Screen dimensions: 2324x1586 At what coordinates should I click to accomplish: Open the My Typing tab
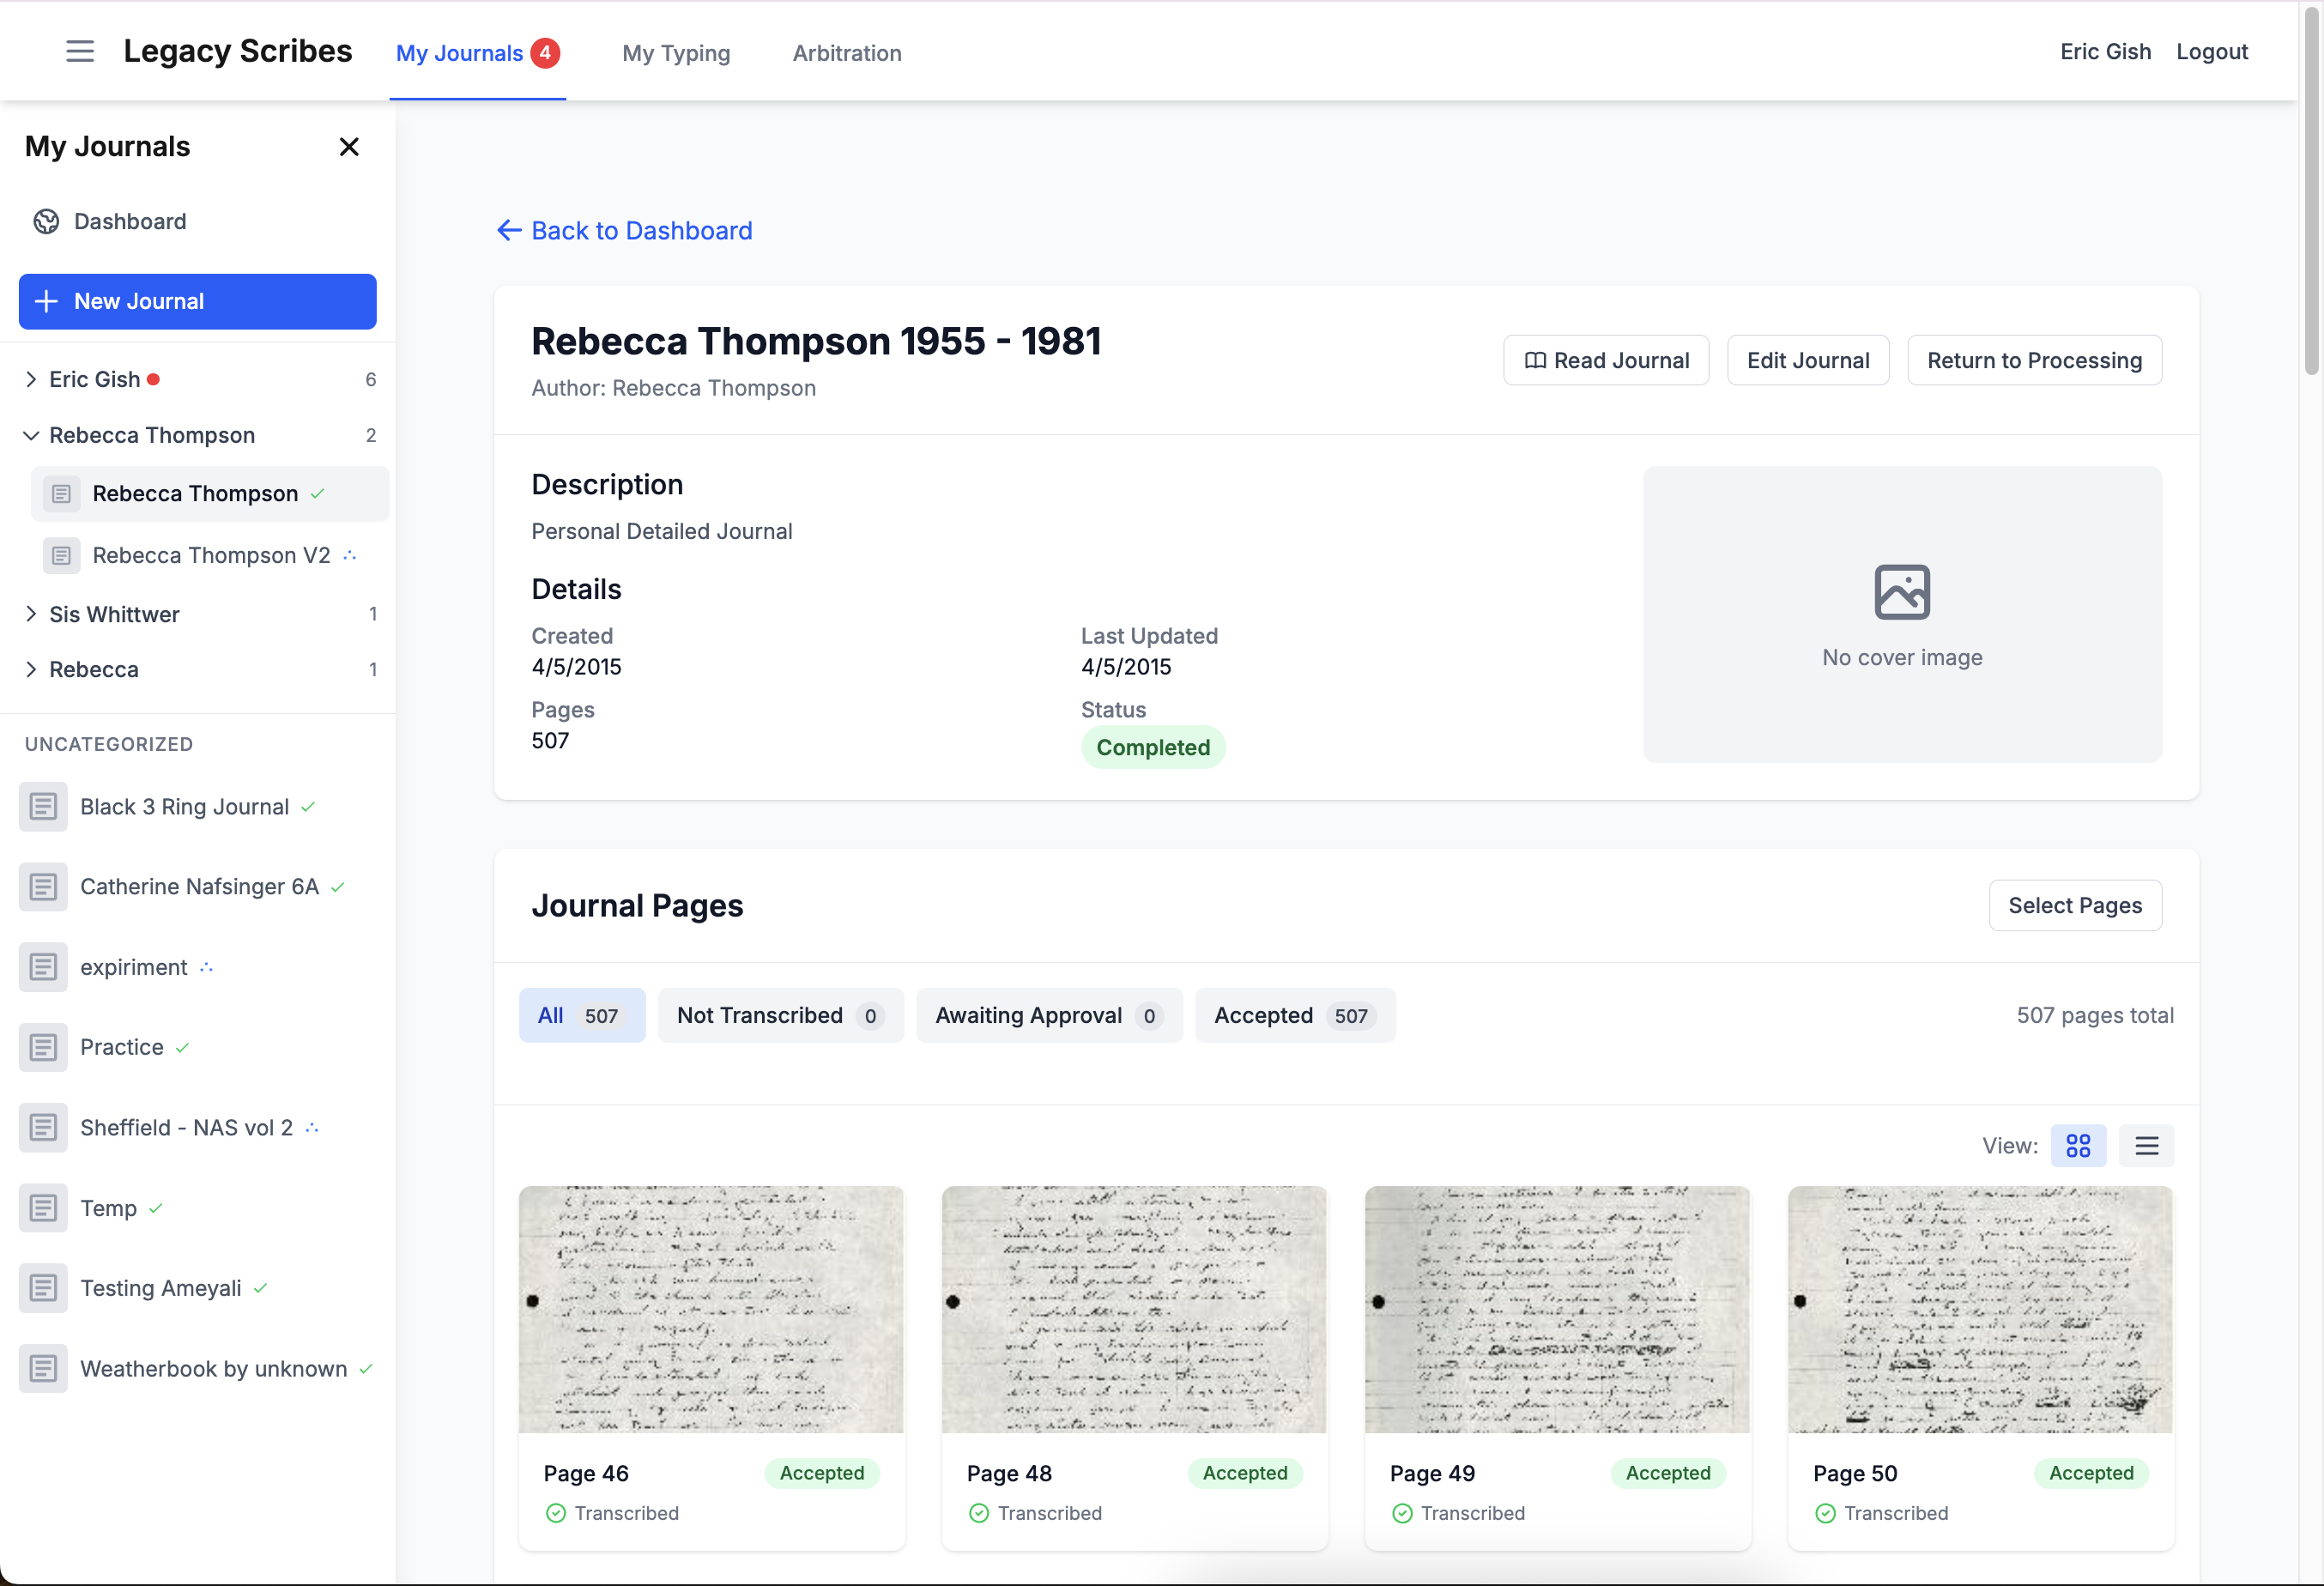(675, 53)
